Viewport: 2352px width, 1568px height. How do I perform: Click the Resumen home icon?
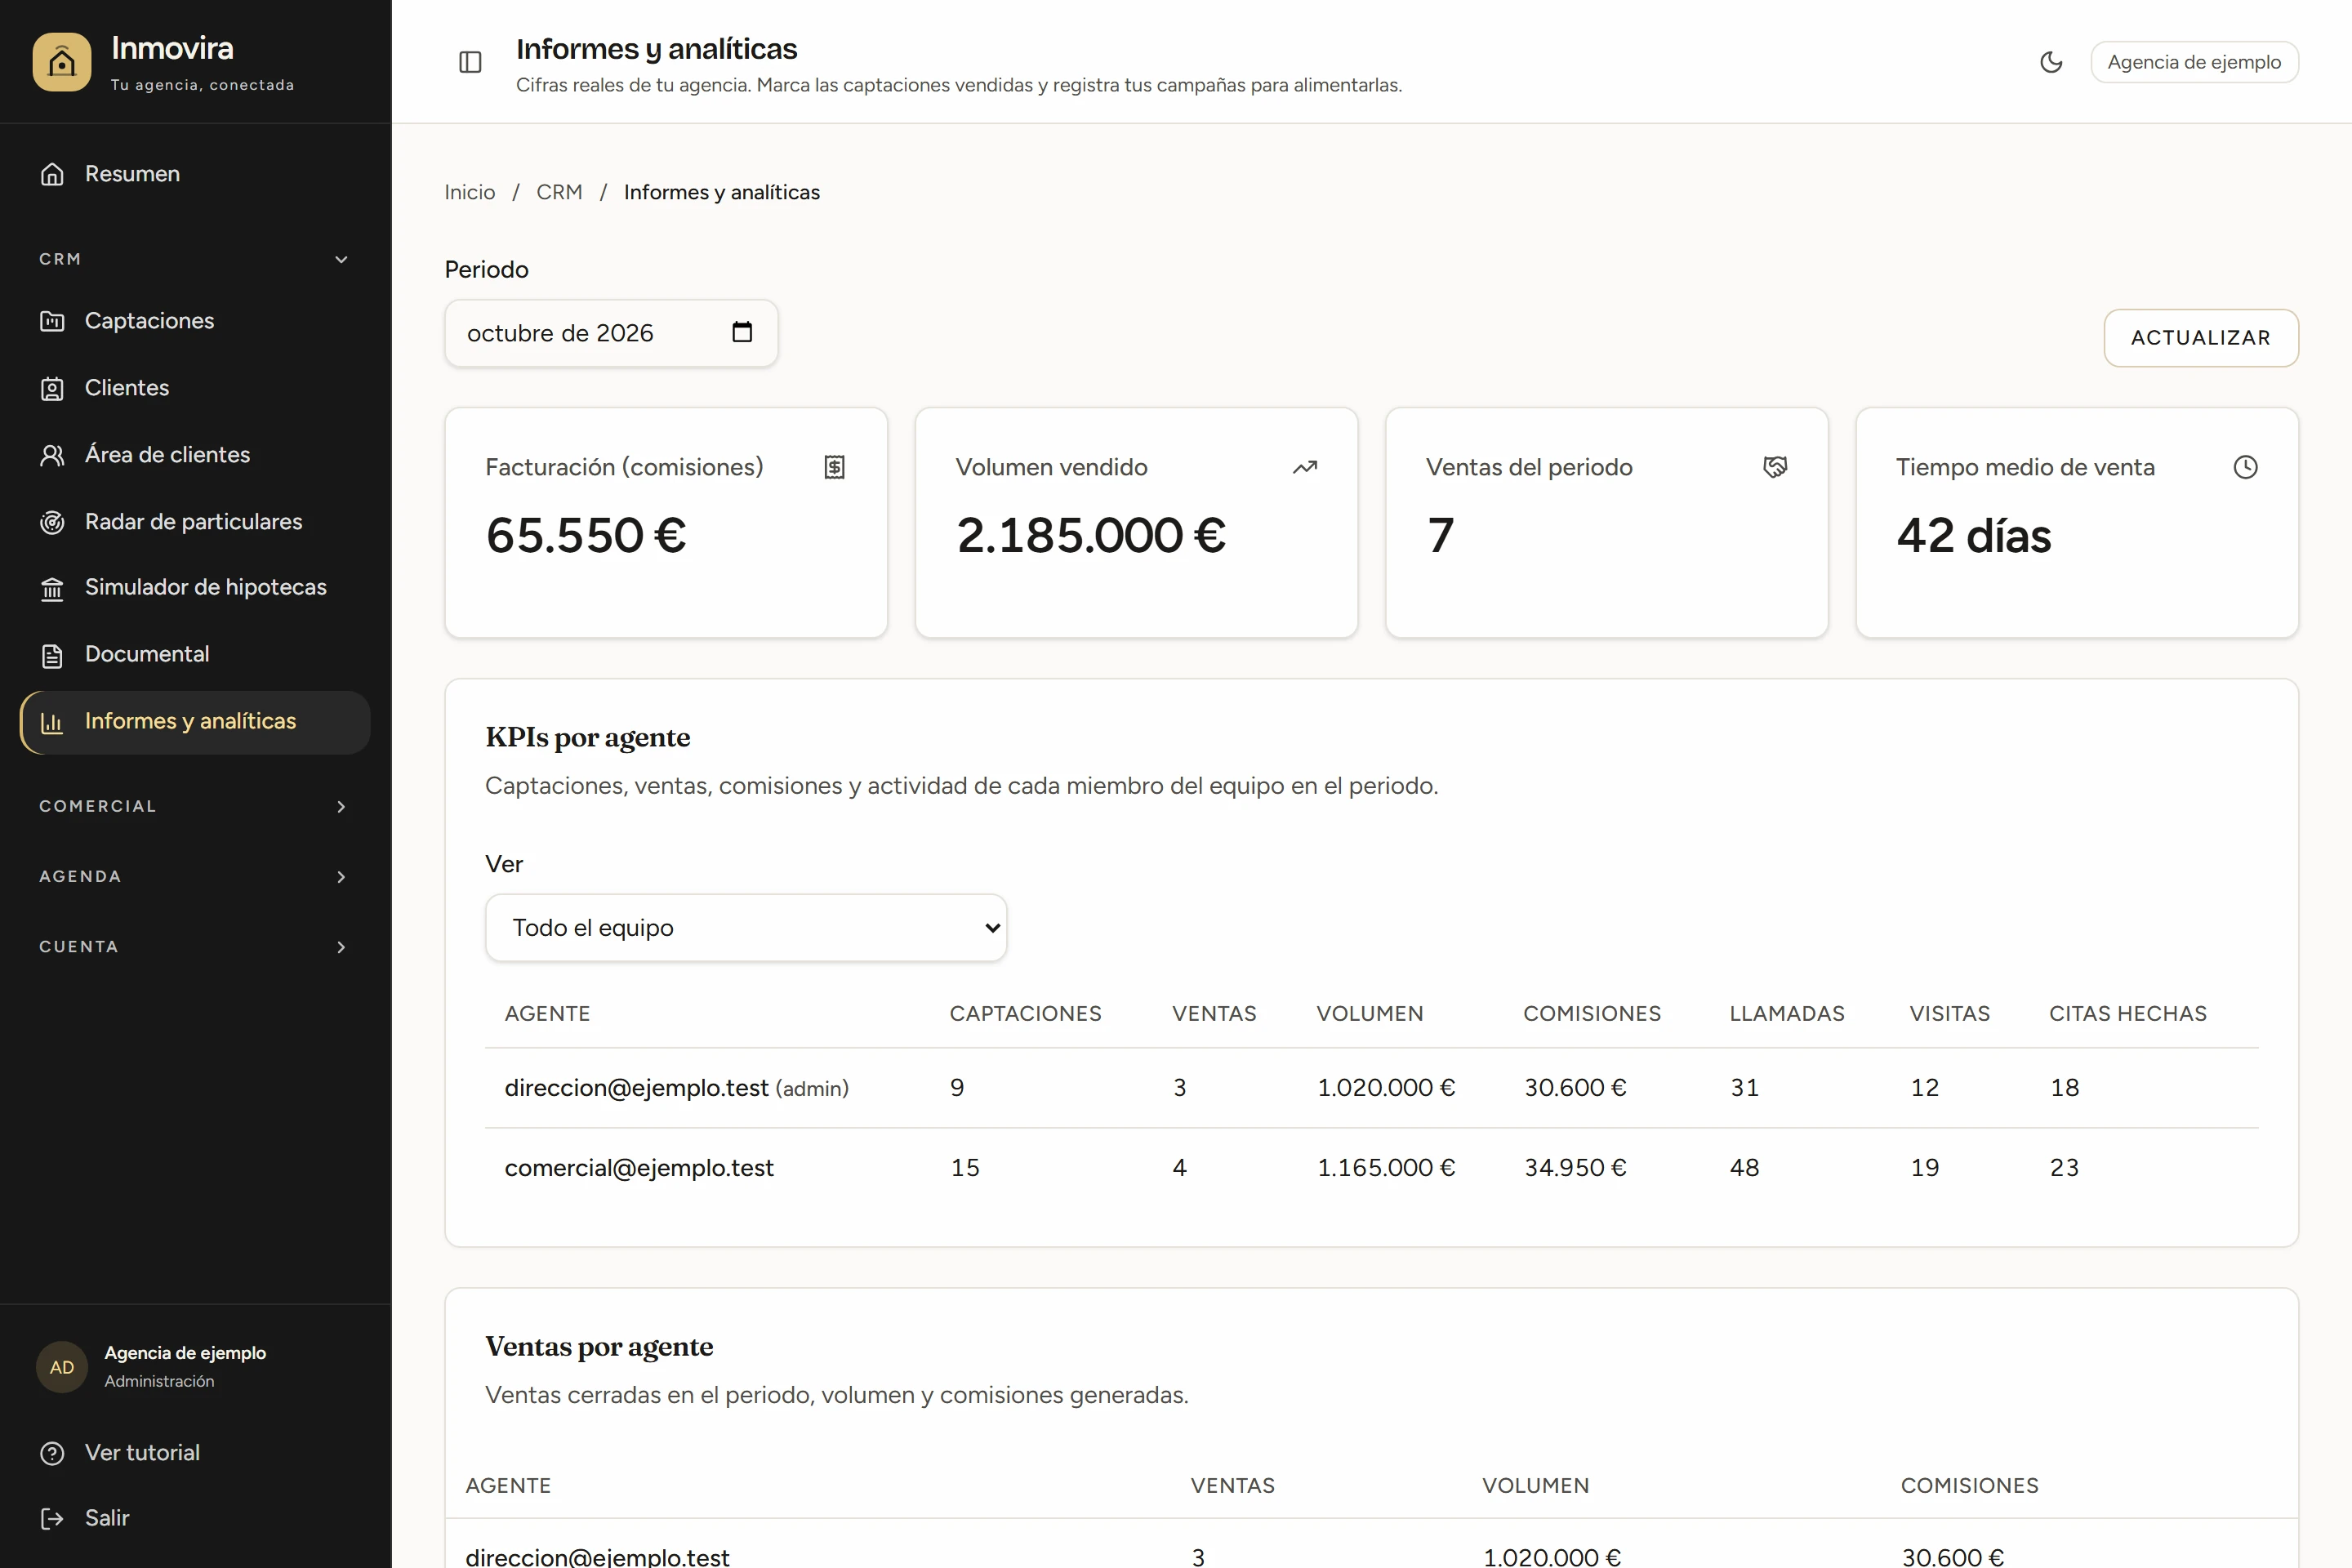click(x=52, y=174)
